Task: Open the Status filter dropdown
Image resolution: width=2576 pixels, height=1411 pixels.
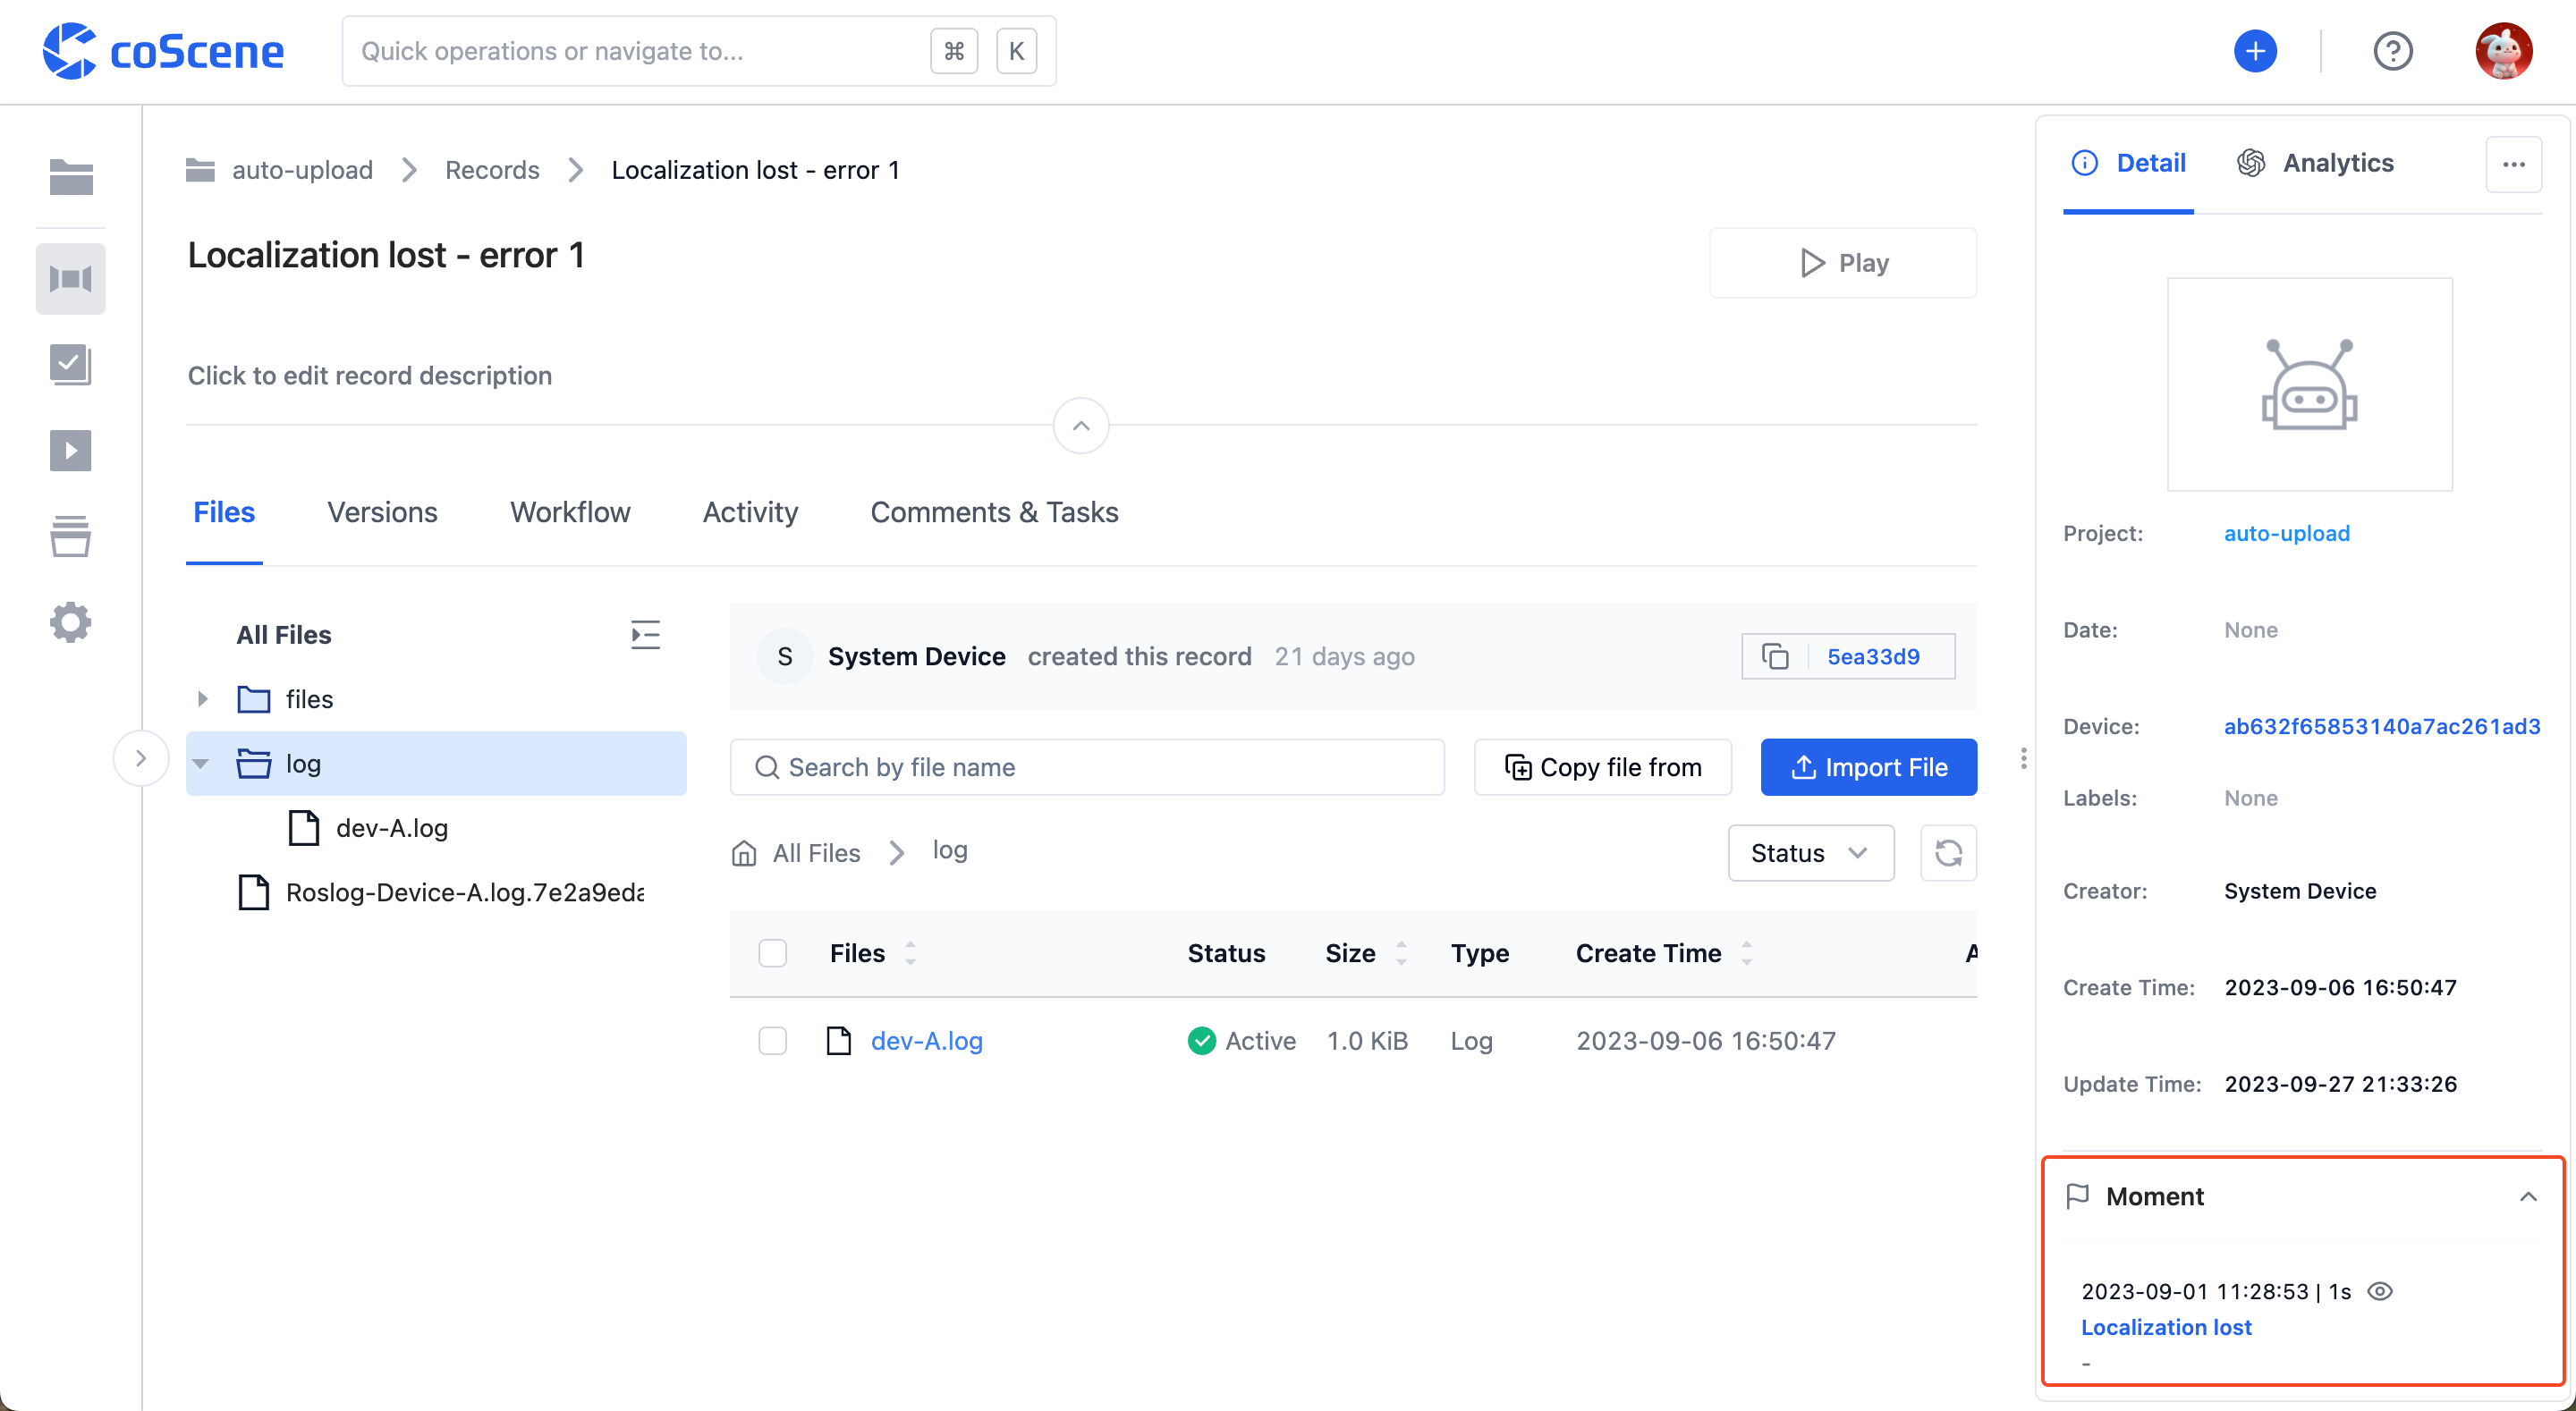Action: click(x=1808, y=851)
